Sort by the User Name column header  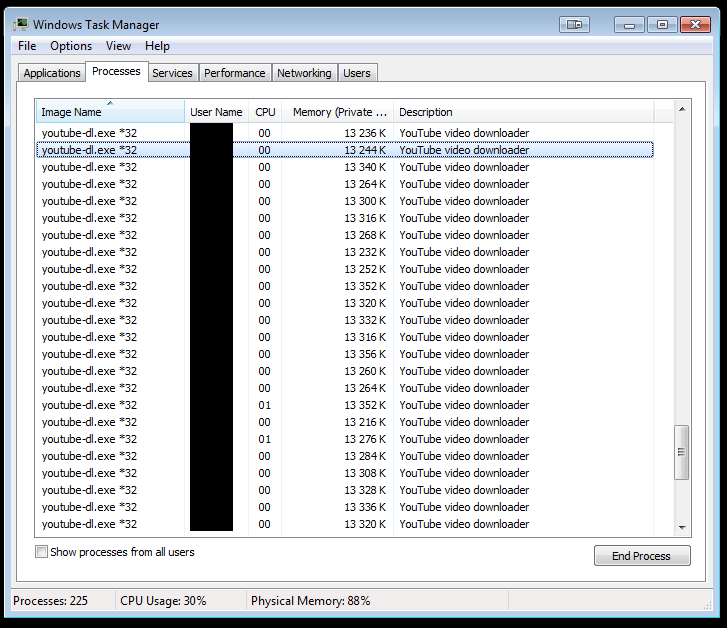(x=216, y=112)
